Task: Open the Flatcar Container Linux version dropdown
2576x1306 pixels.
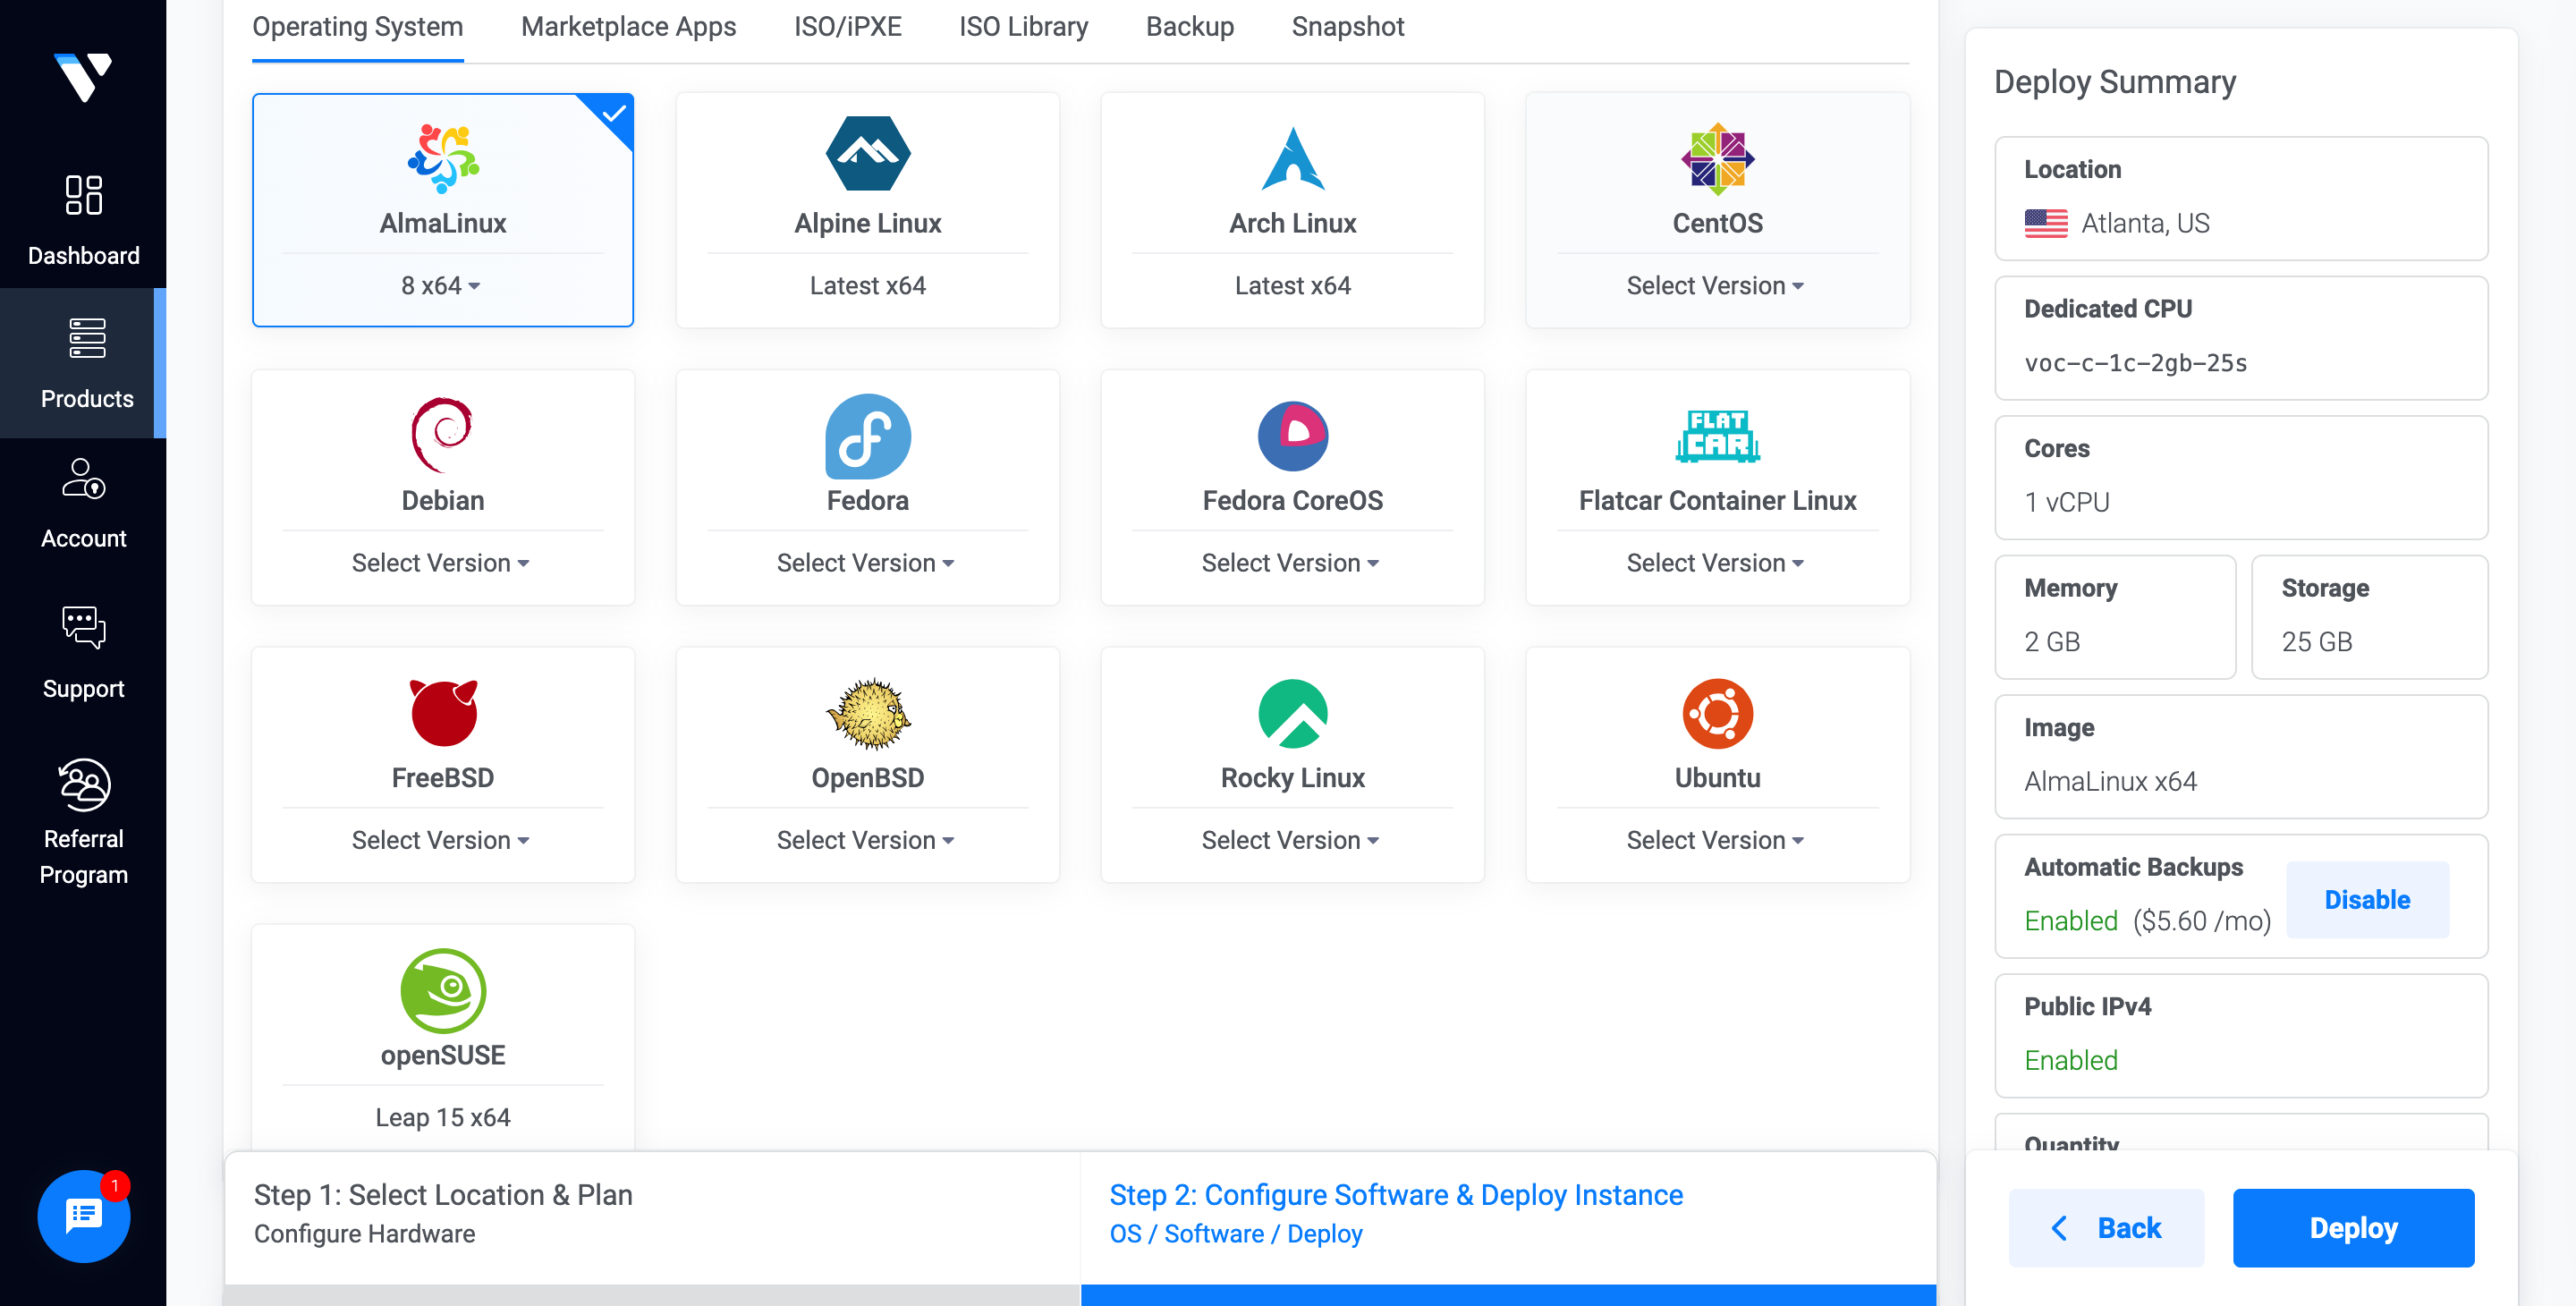Action: tap(1716, 563)
